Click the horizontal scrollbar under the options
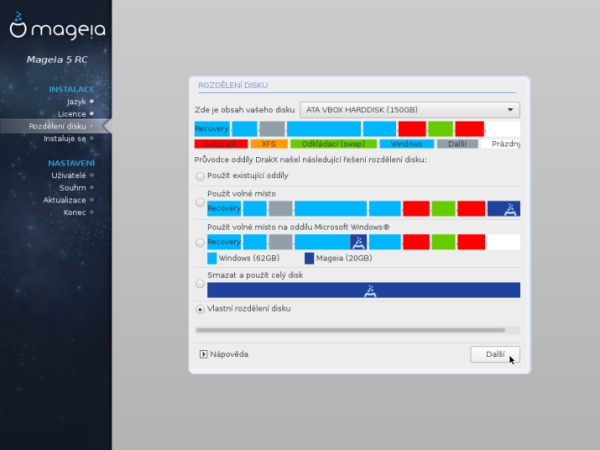The width and height of the screenshot is (600, 450). pos(350,330)
